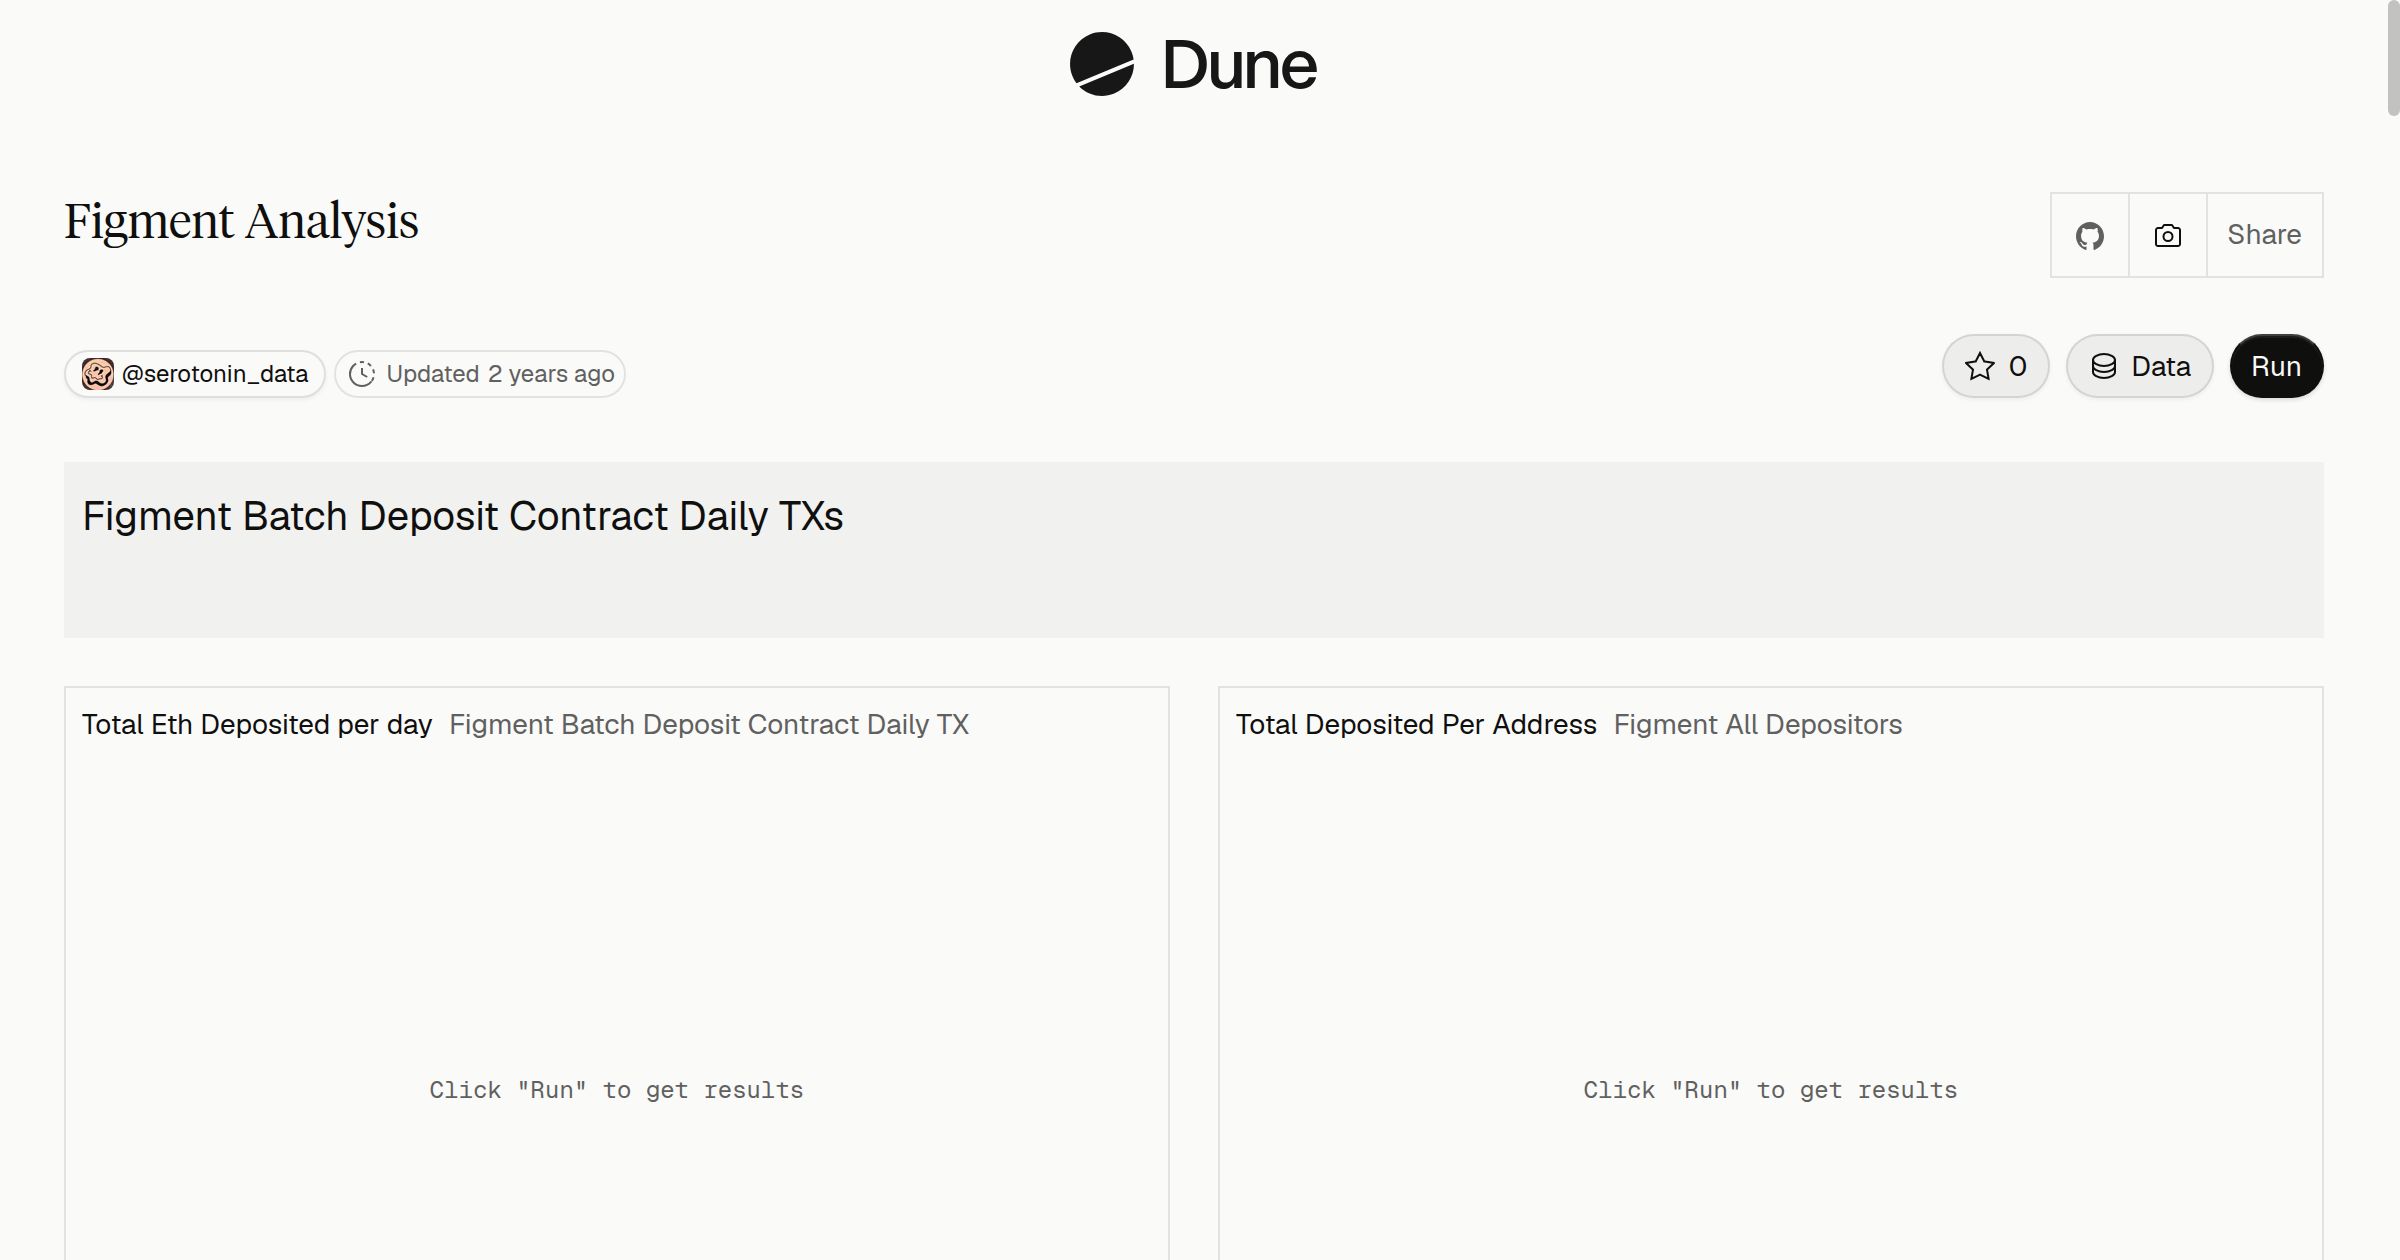This screenshot has height=1260, width=2400.
Task: Open Figment All Depositors query link
Action: (1757, 724)
